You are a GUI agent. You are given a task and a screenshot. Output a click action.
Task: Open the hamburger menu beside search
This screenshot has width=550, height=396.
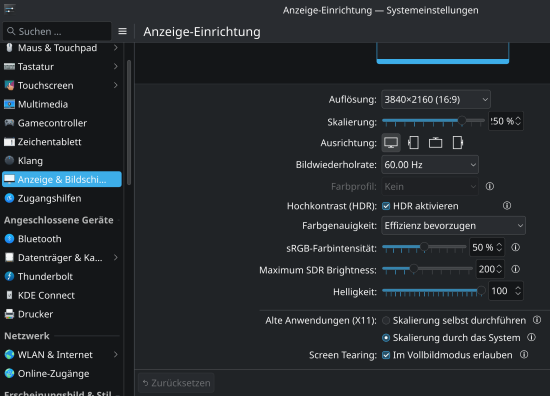pyautogui.click(x=122, y=31)
